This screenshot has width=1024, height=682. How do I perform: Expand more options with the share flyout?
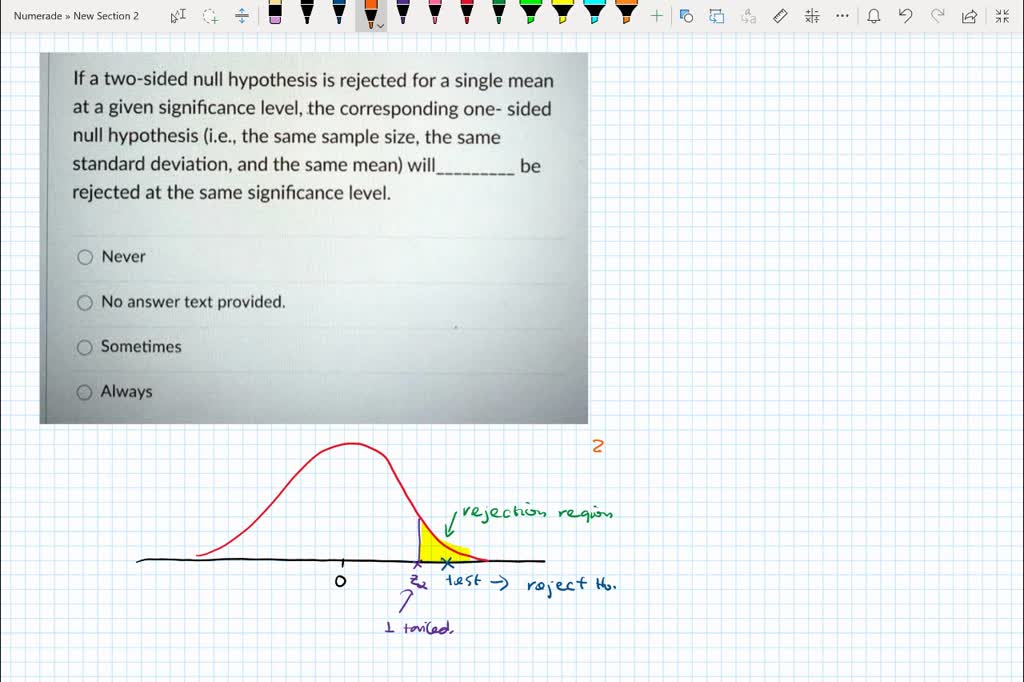coord(967,15)
